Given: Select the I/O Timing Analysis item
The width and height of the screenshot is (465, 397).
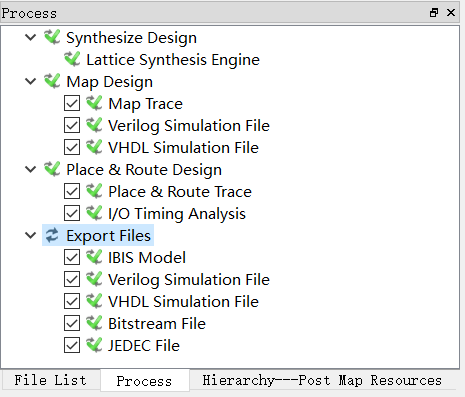Looking at the screenshot, I should pyautogui.click(x=177, y=214).
